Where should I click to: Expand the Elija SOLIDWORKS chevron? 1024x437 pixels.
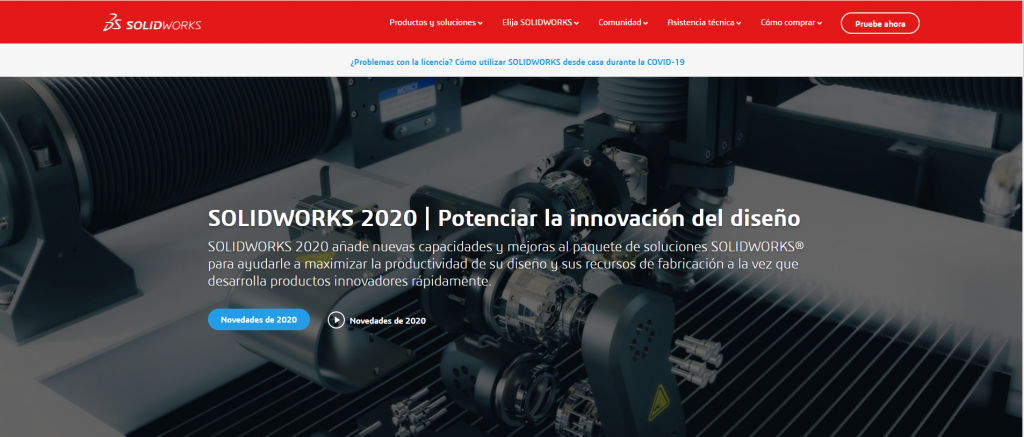pyautogui.click(x=577, y=24)
